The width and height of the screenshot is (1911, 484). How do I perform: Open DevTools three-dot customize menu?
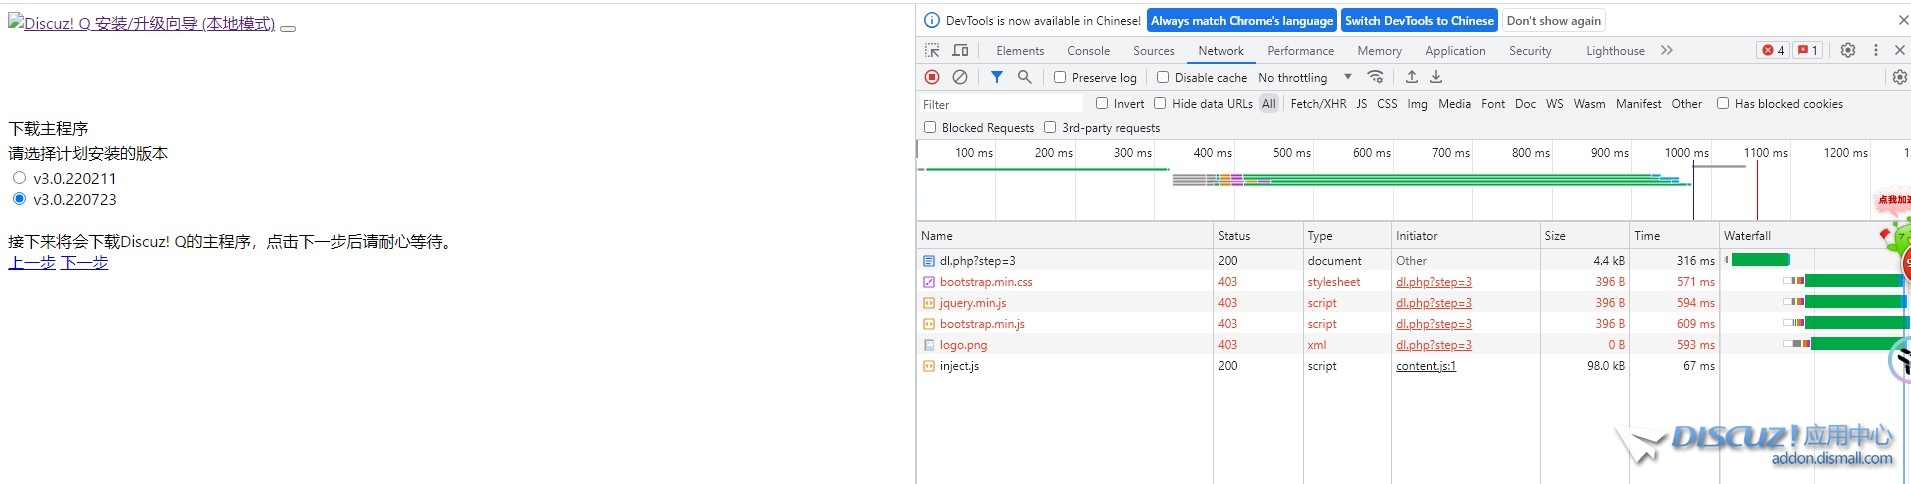(x=1875, y=50)
